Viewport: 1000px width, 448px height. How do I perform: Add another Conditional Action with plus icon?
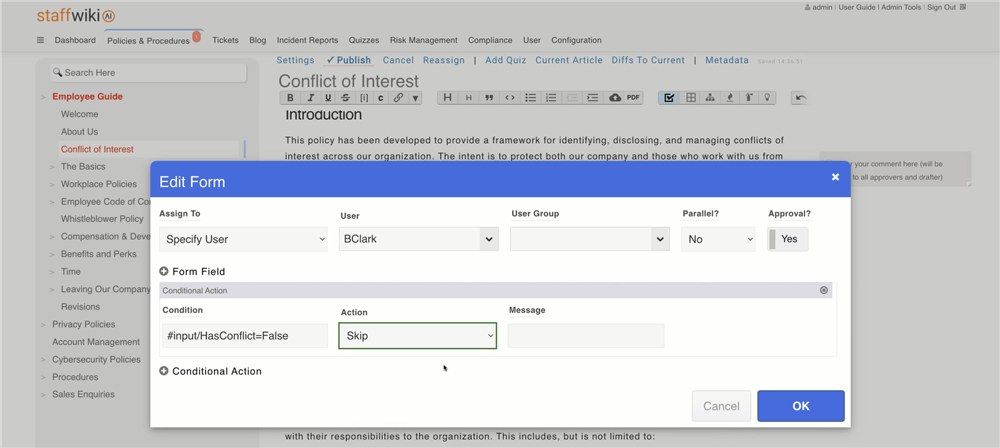[164, 371]
